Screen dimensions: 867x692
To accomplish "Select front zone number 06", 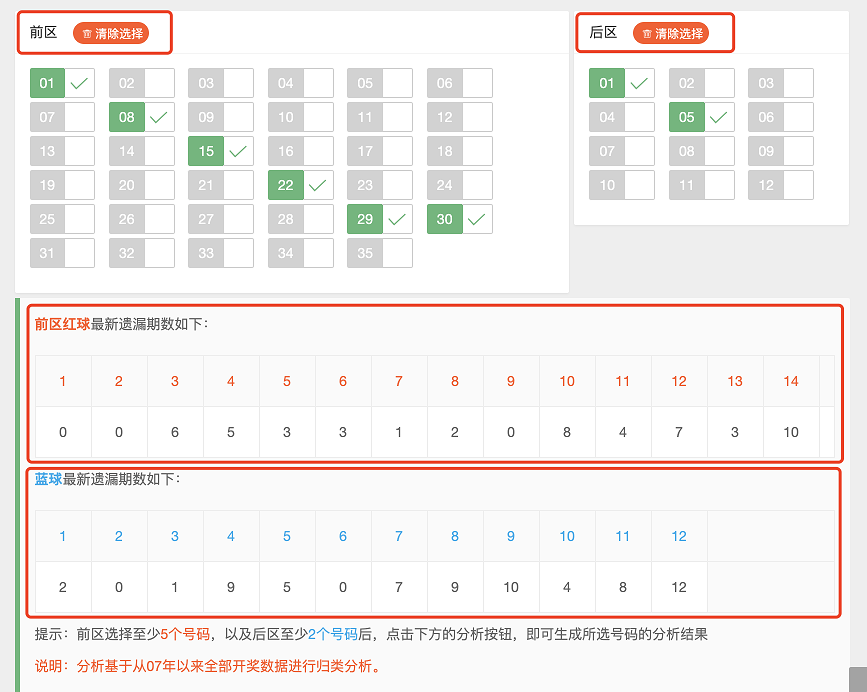I will [x=459, y=83].
